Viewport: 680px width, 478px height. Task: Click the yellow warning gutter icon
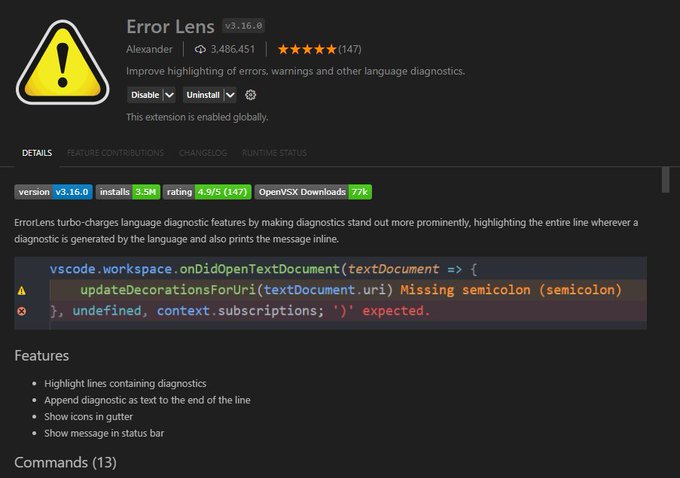[21, 291]
